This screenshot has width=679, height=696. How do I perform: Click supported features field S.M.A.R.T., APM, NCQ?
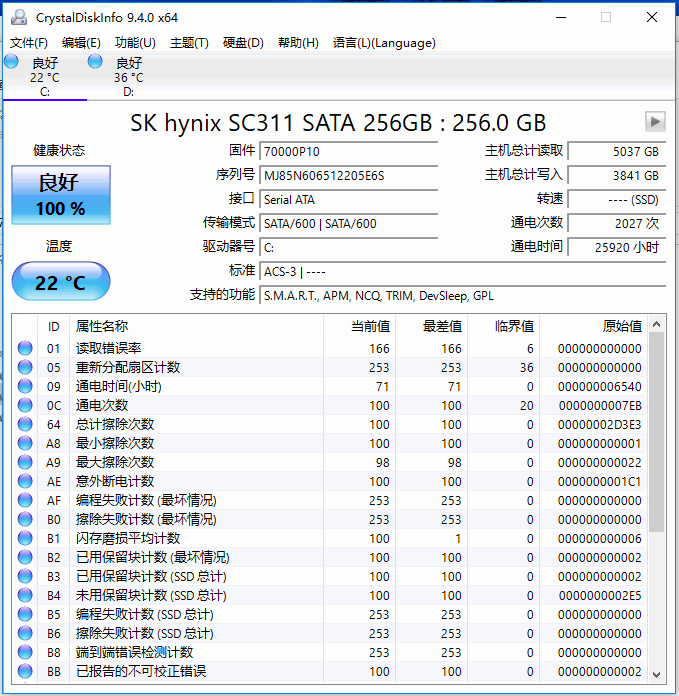coord(463,295)
